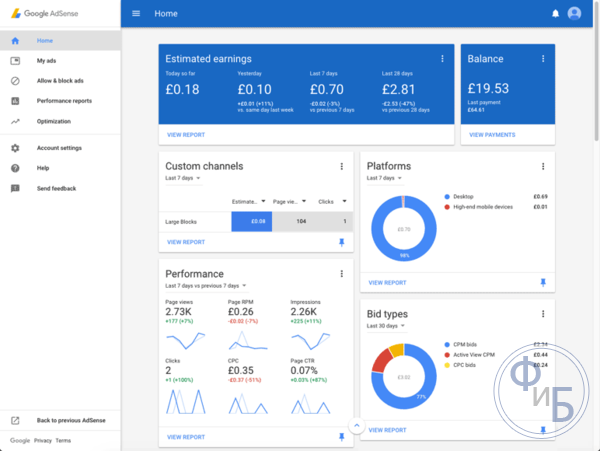Click the Google AdSense logo
Screen dimensions: 600x451
click(44, 13)
